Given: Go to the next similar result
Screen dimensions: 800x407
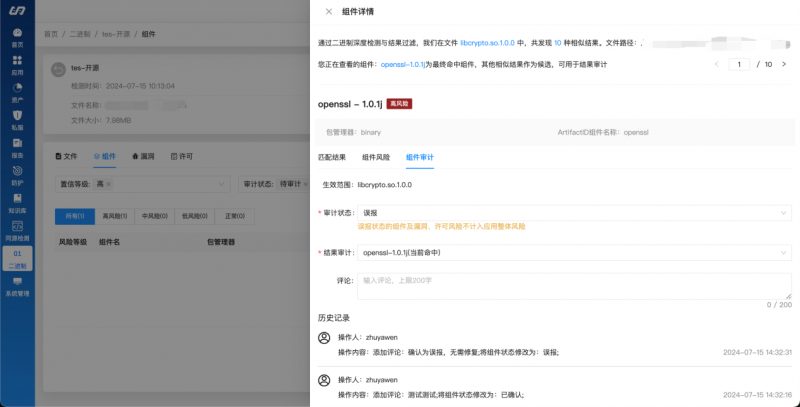Looking at the screenshot, I should click(x=784, y=64).
